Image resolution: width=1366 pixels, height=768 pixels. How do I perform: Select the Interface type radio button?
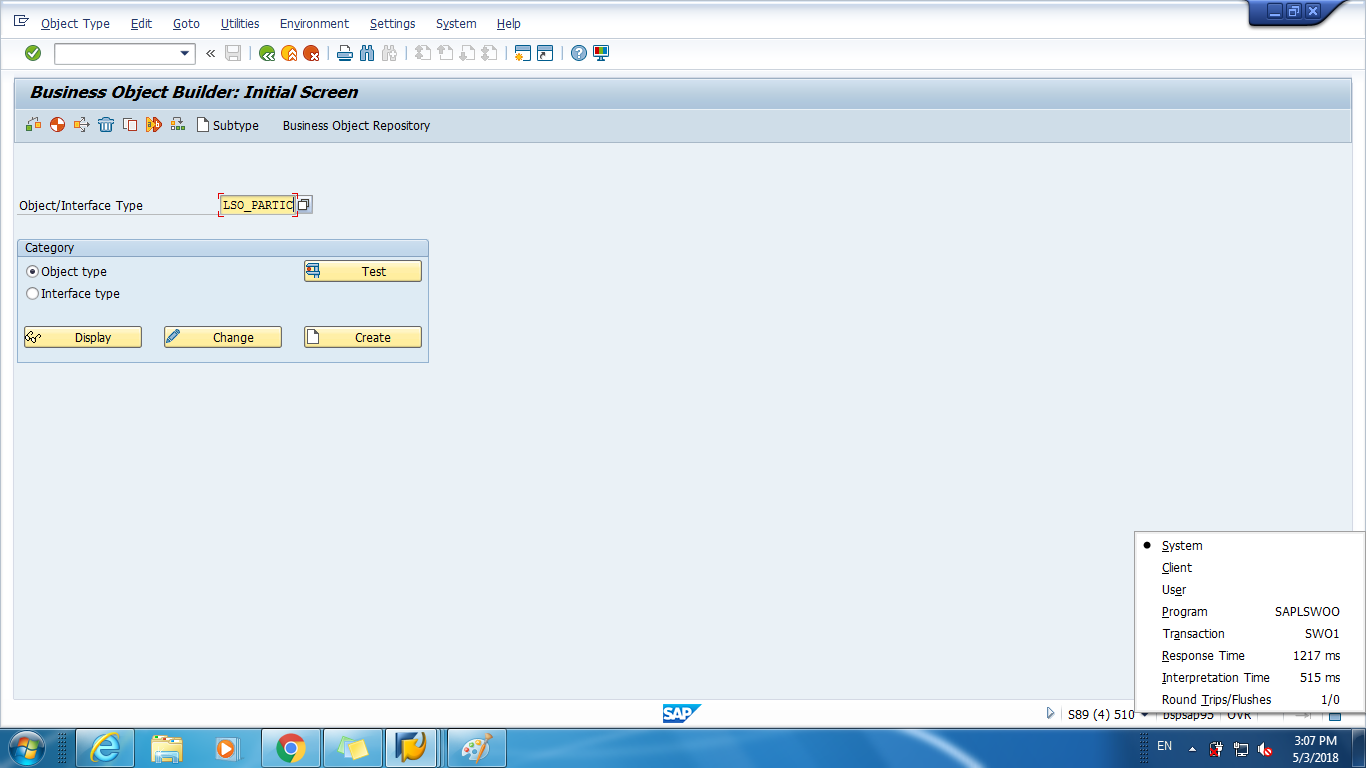(31, 293)
